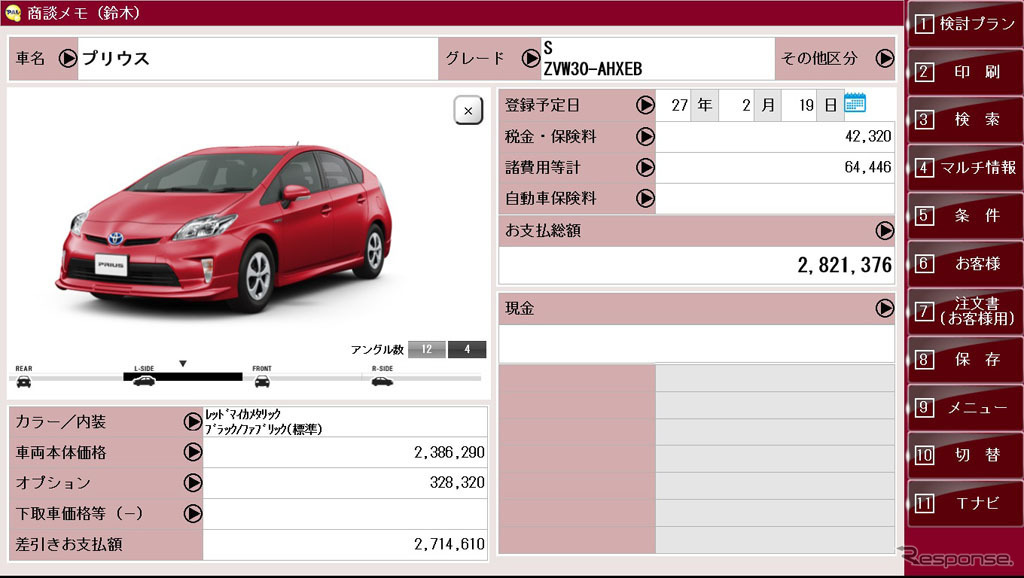Viewport: 1024px width, 578px height.
Task: Open the calendar date picker icon
Action: pyautogui.click(x=855, y=104)
